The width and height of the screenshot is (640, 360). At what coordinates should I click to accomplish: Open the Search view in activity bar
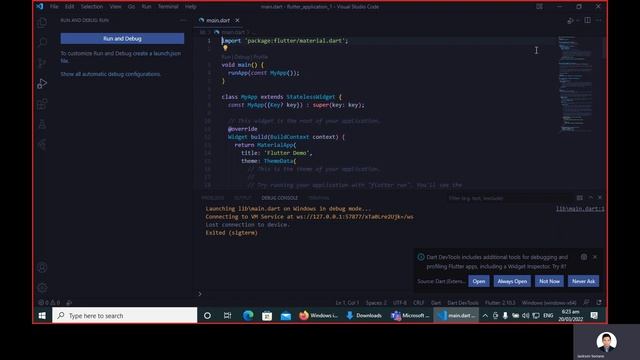(42, 42)
